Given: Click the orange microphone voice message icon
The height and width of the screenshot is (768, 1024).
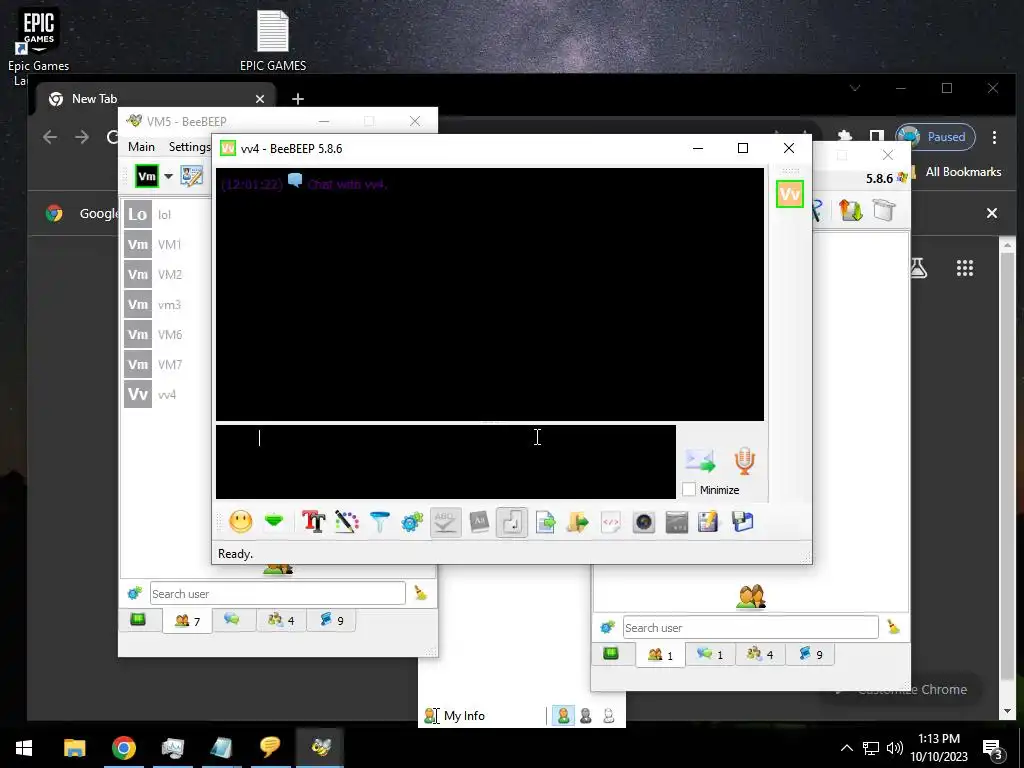Looking at the screenshot, I should (744, 460).
